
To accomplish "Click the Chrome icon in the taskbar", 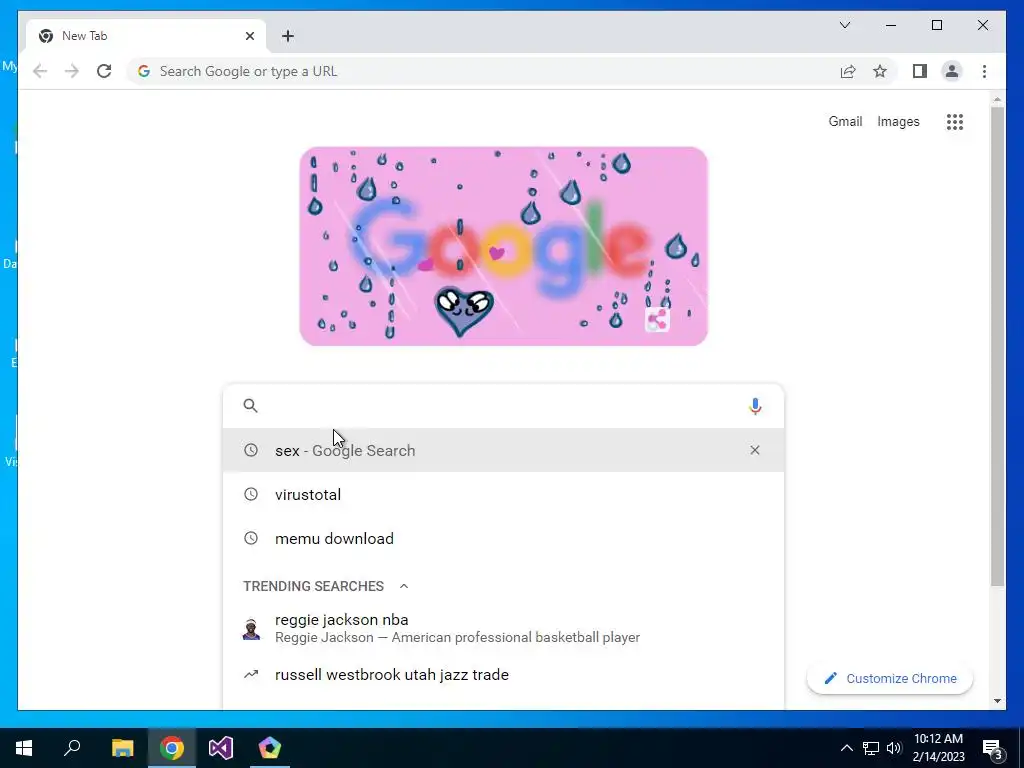I will [172, 748].
